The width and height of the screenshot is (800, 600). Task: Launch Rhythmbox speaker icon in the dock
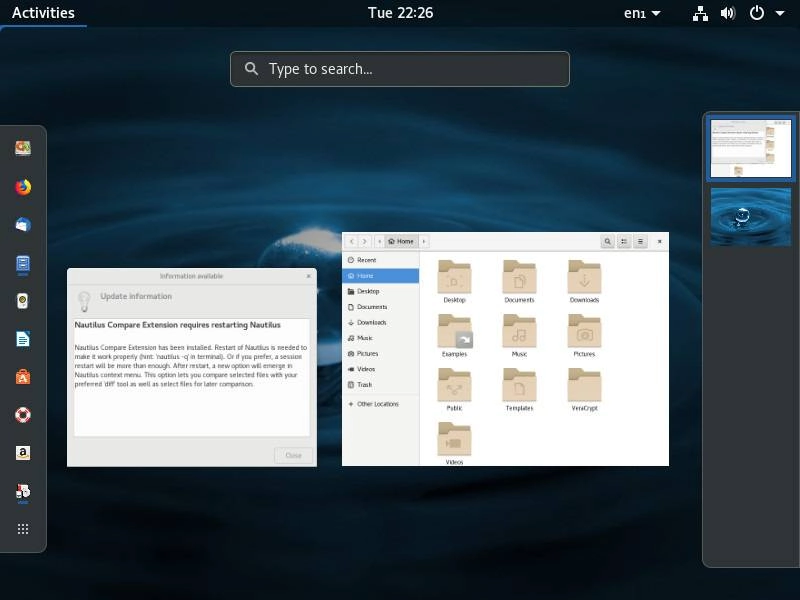pyautogui.click(x=23, y=301)
